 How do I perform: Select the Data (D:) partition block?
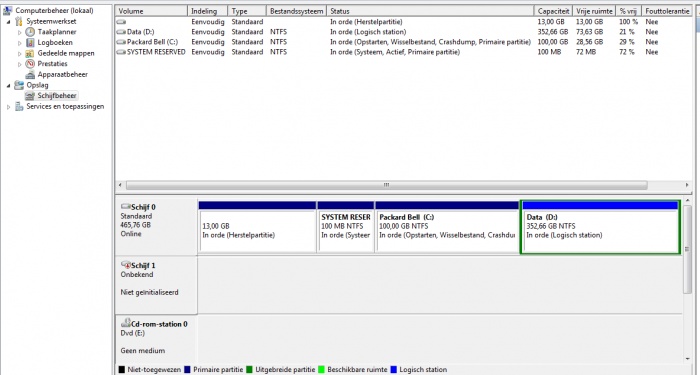pyautogui.click(x=600, y=227)
